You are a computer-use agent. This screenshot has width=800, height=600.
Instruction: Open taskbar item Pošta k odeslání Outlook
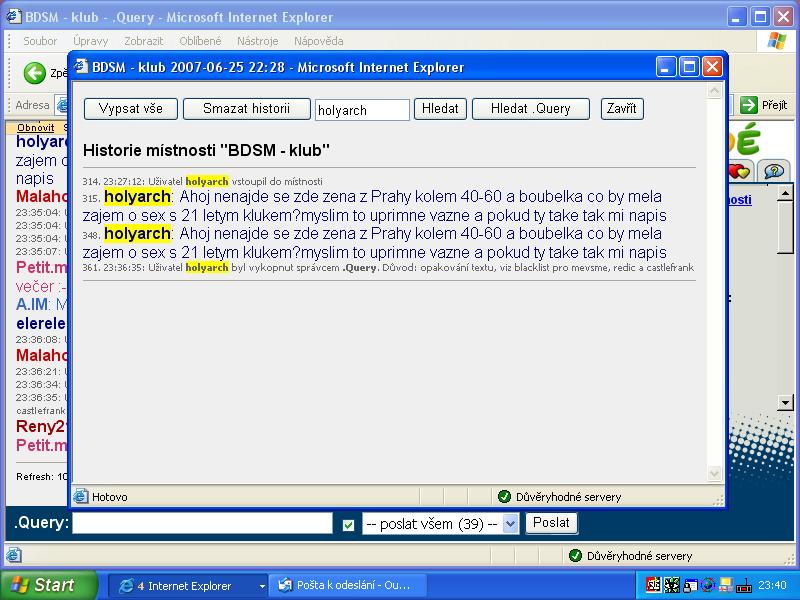(348, 586)
